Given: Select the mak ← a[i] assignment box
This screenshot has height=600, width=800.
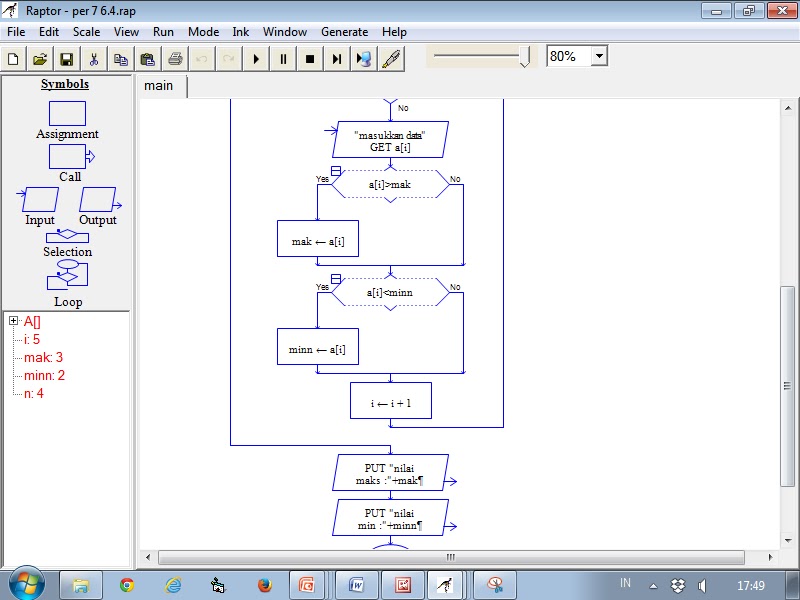Looking at the screenshot, I should (318, 239).
